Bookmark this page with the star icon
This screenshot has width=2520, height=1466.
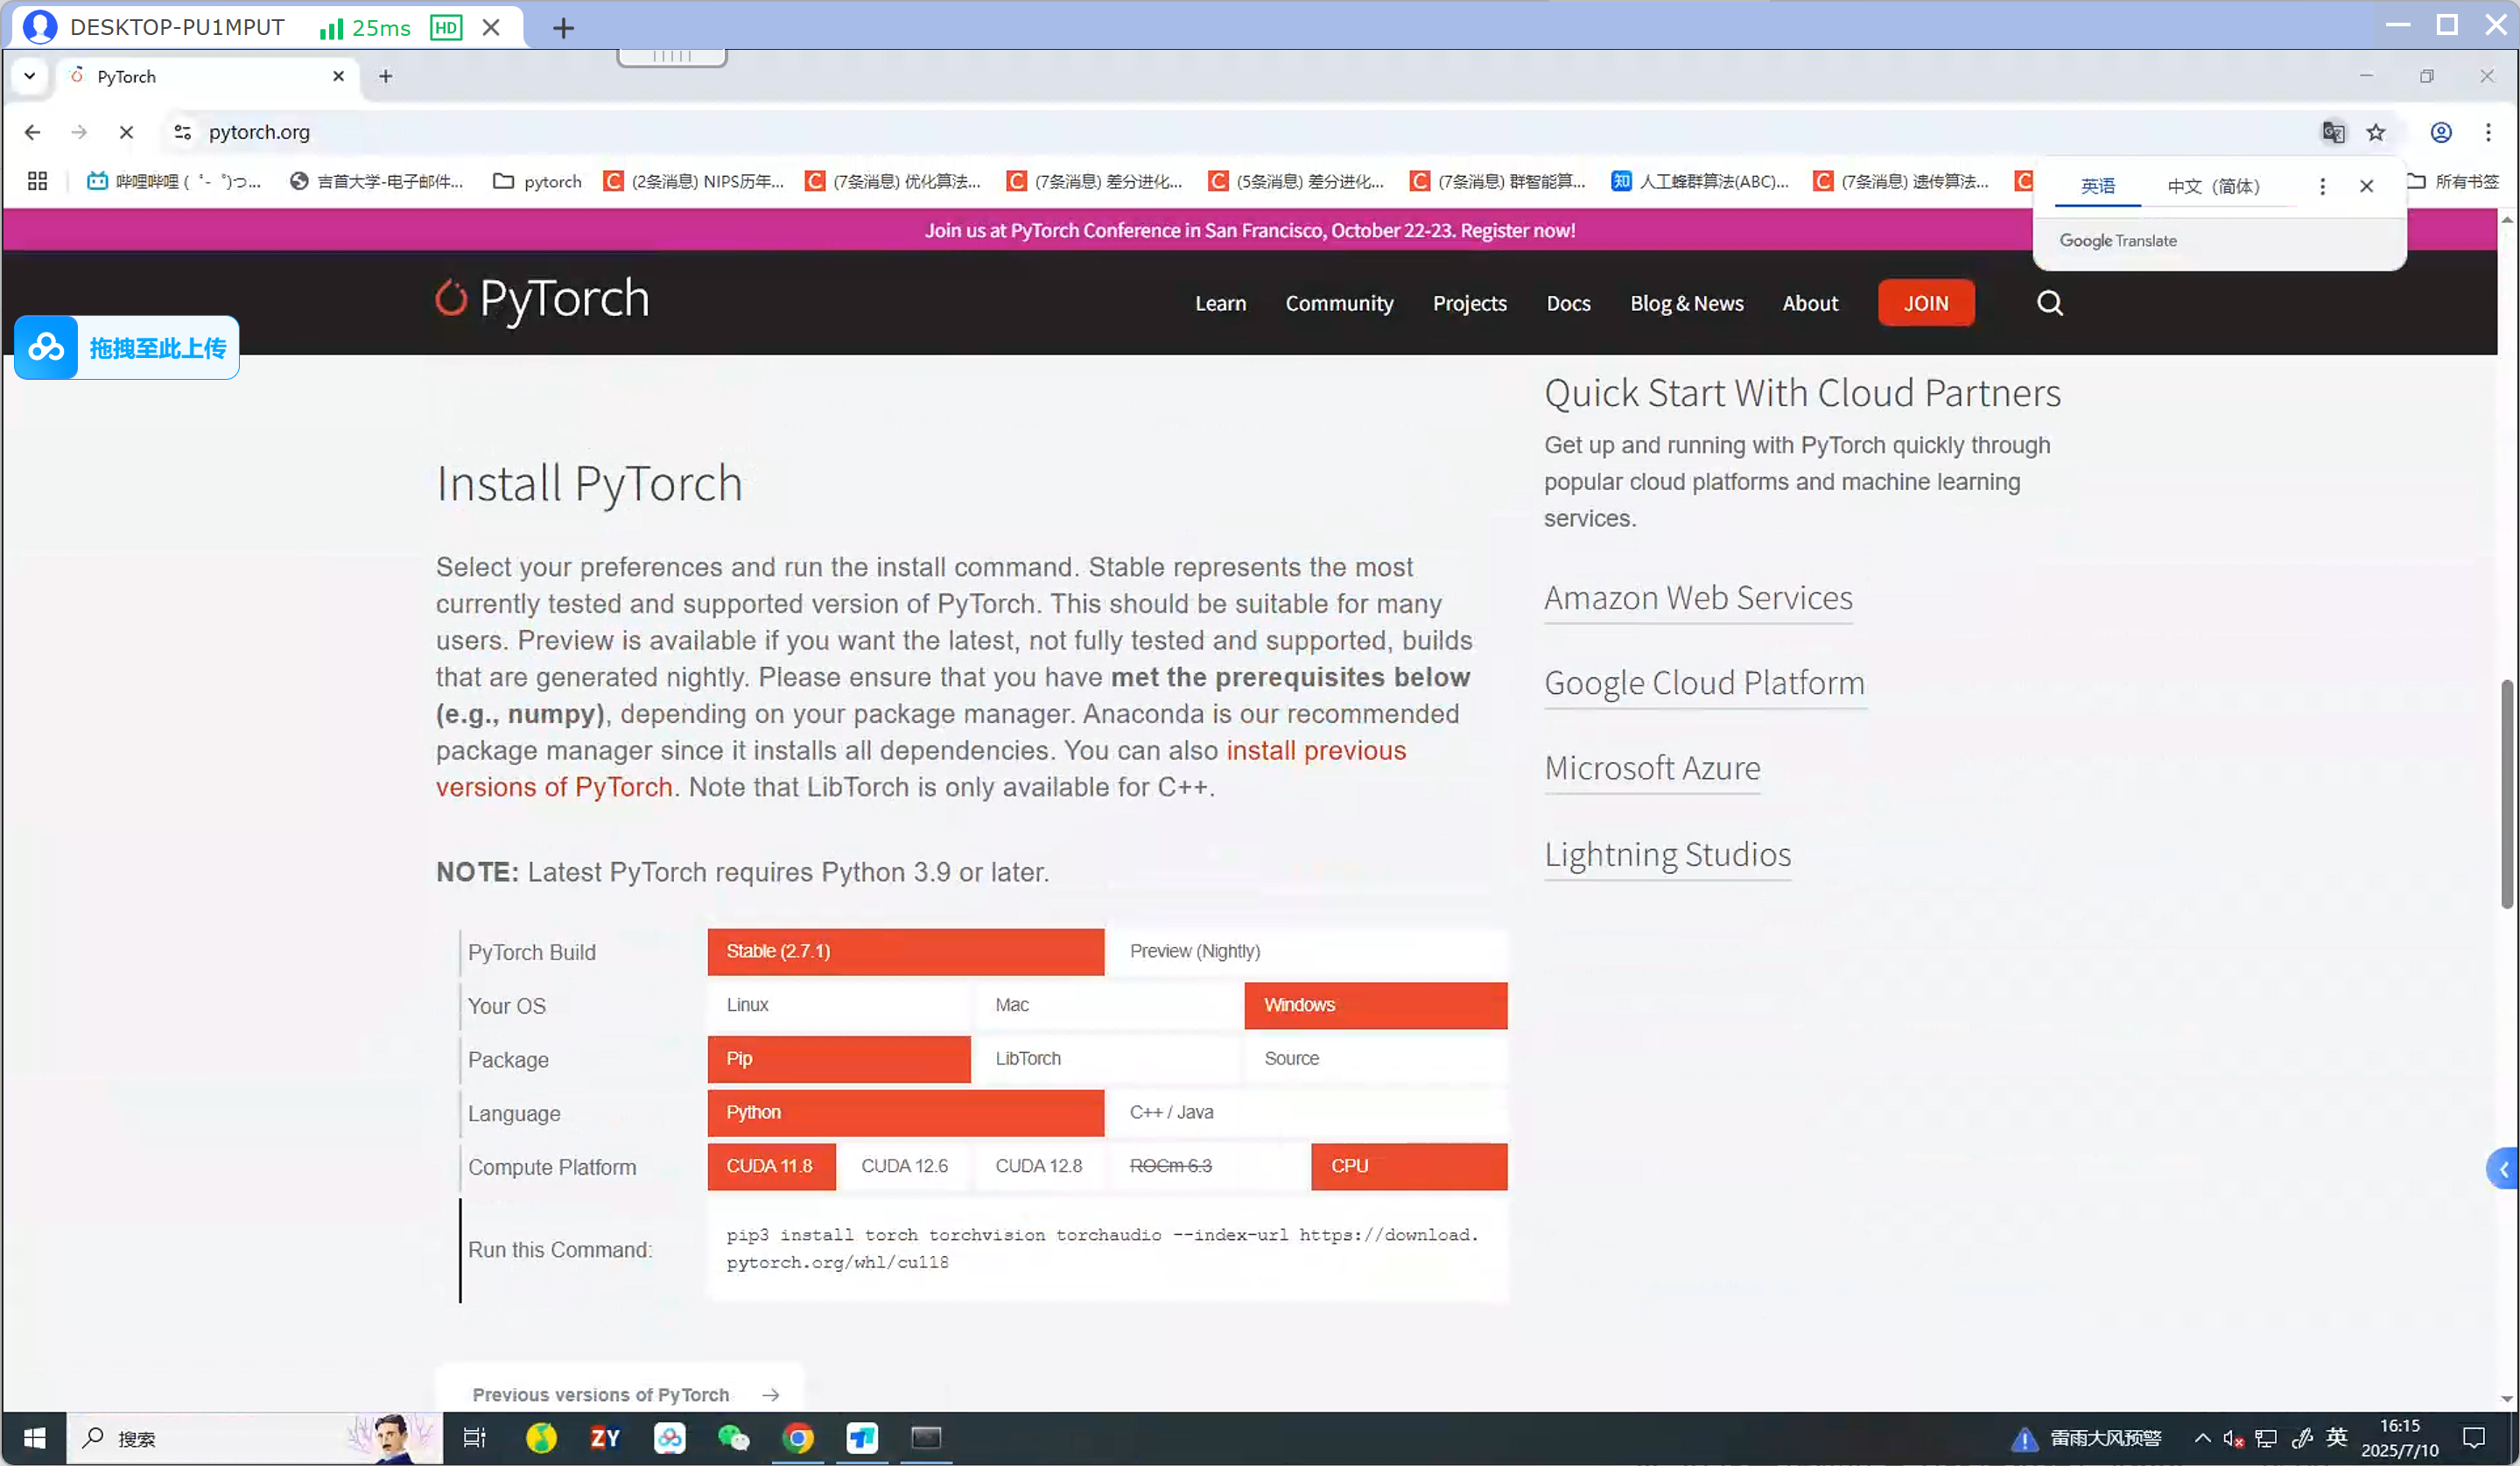[x=2376, y=132]
